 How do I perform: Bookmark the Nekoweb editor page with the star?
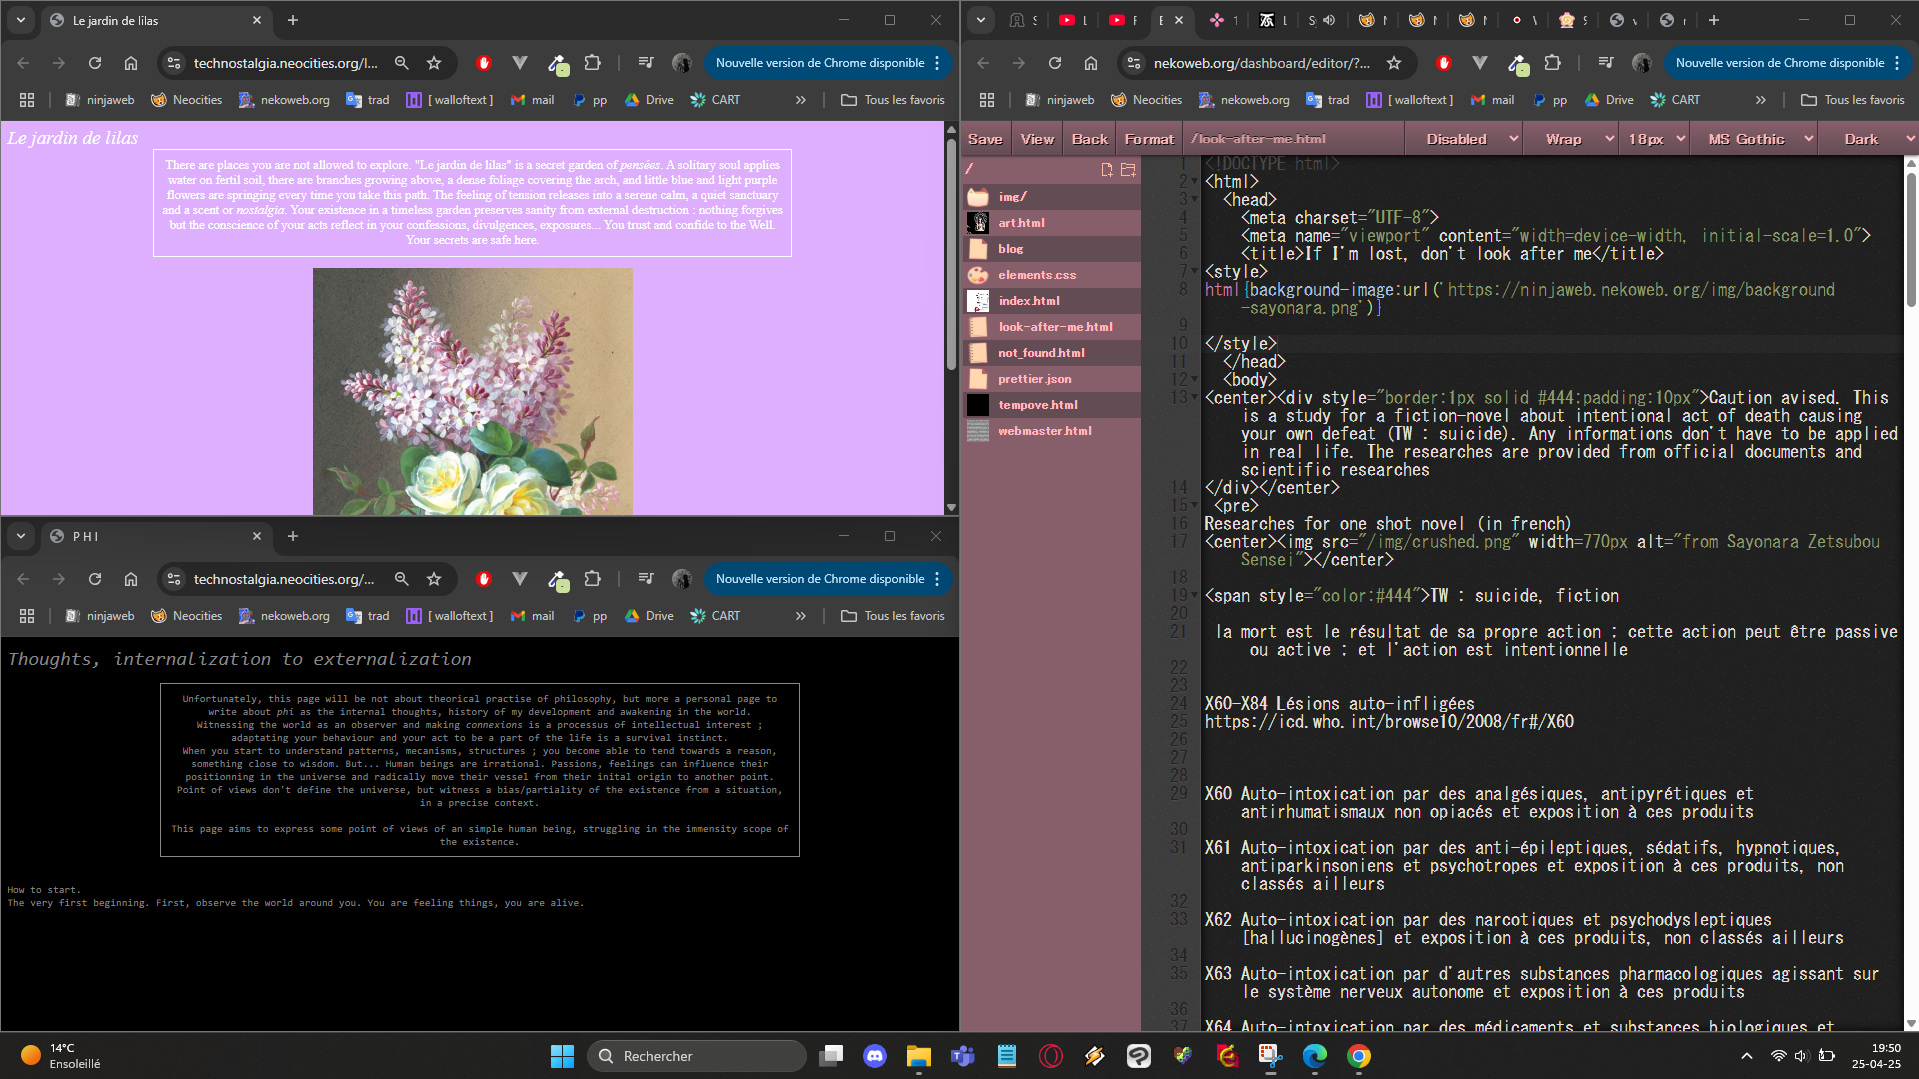[x=1394, y=63]
